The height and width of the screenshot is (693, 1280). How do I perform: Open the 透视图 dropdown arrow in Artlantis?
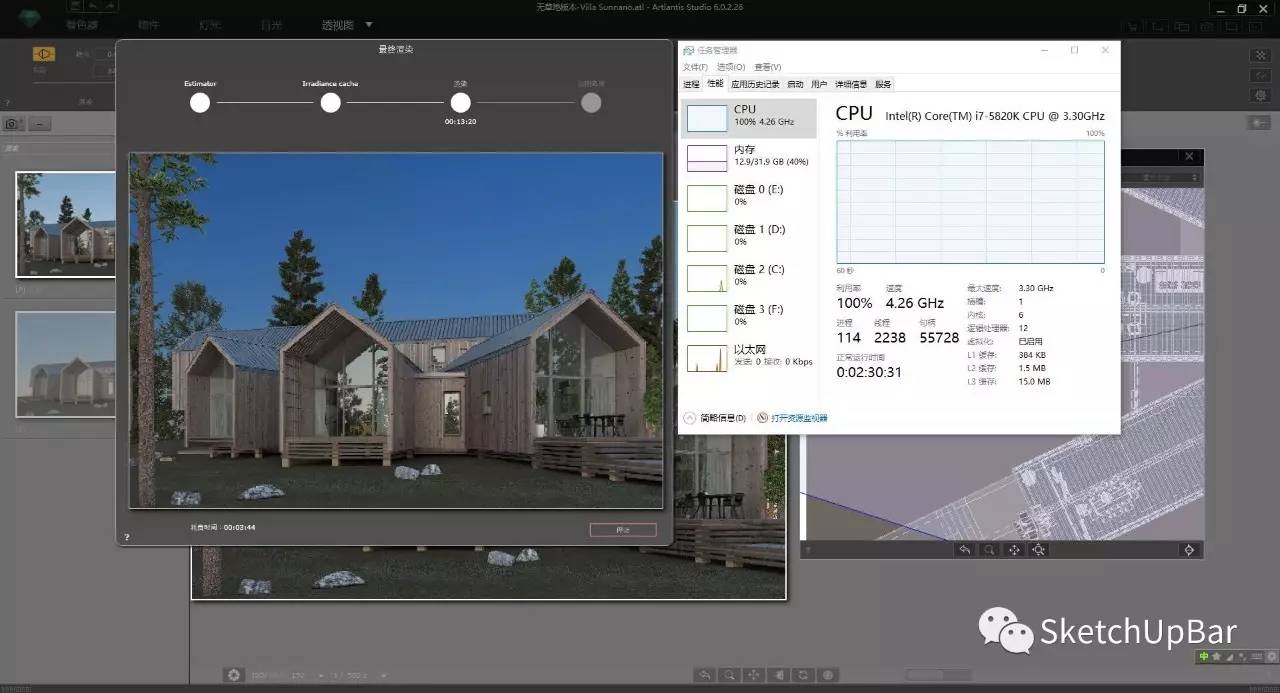(x=369, y=24)
